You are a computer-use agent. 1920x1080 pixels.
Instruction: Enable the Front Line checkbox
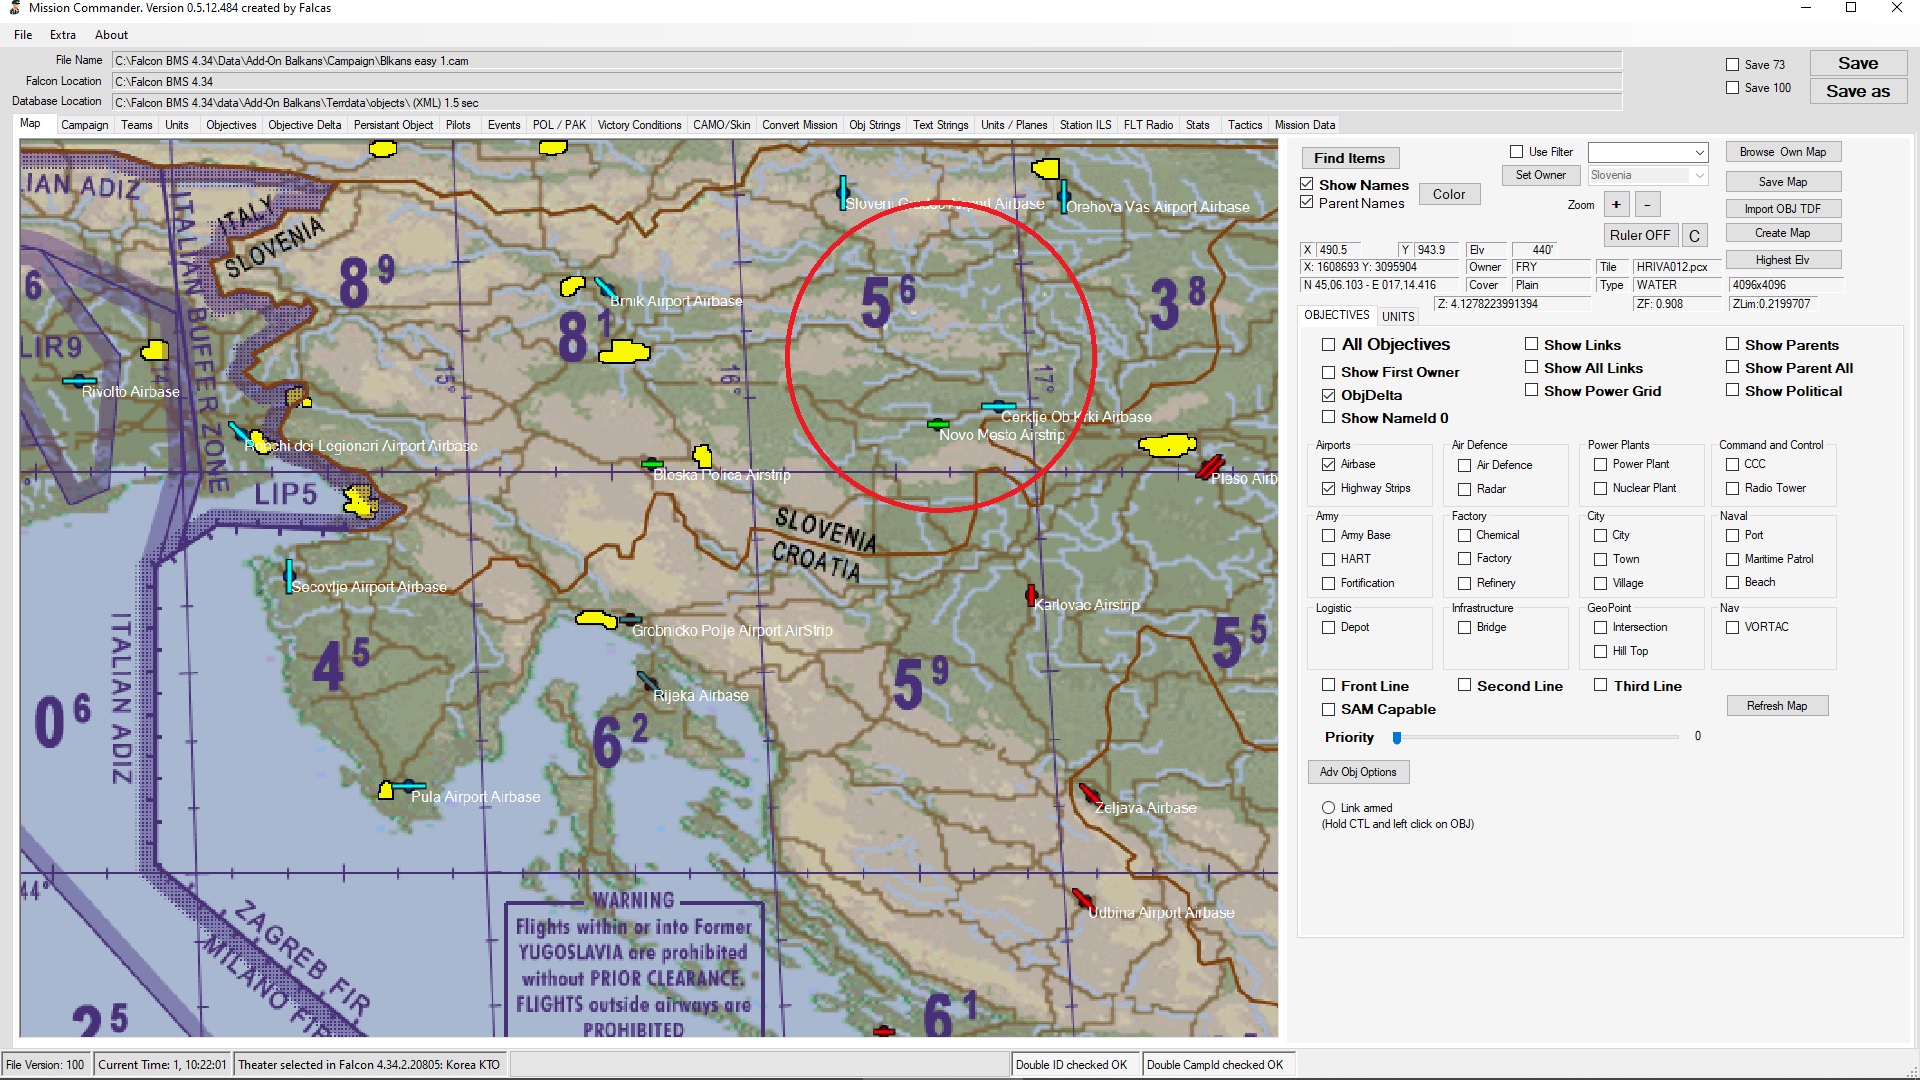tap(1329, 686)
